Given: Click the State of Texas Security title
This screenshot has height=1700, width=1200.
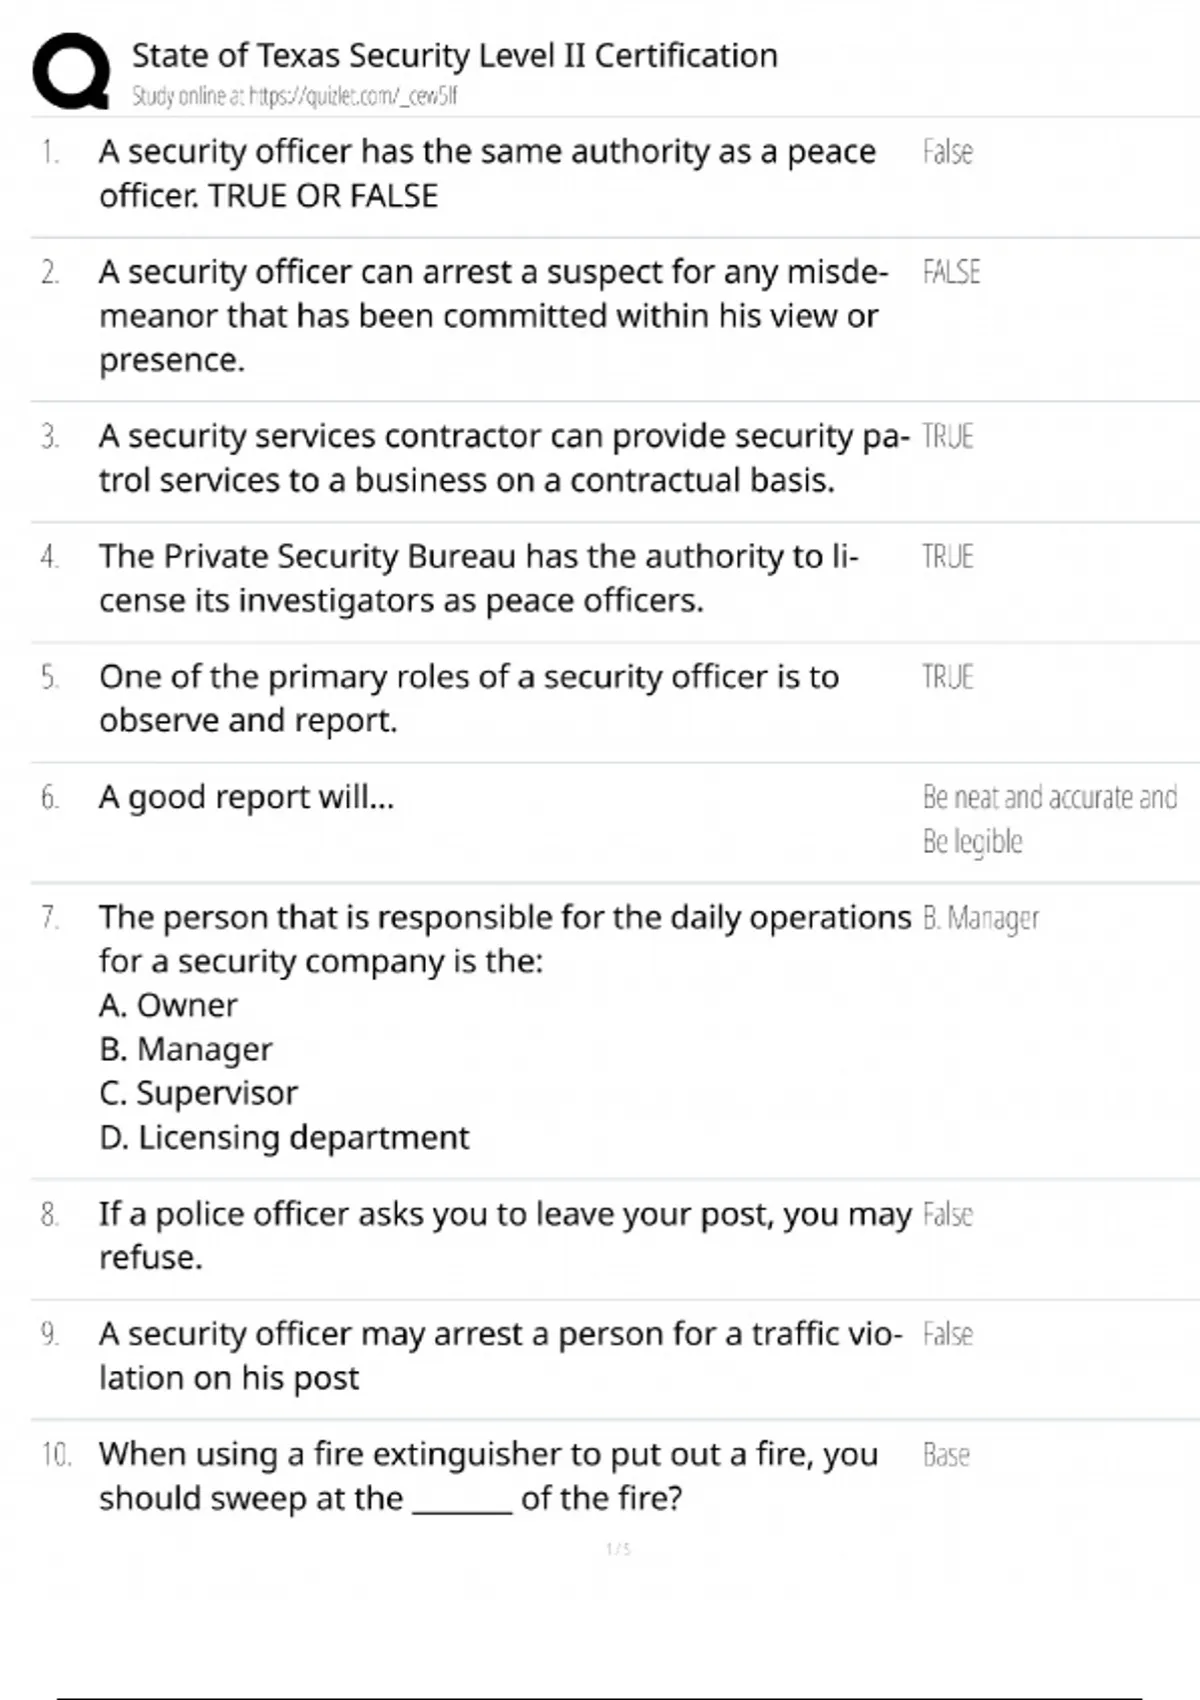Looking at the screenshot, I should pos(454,55).
